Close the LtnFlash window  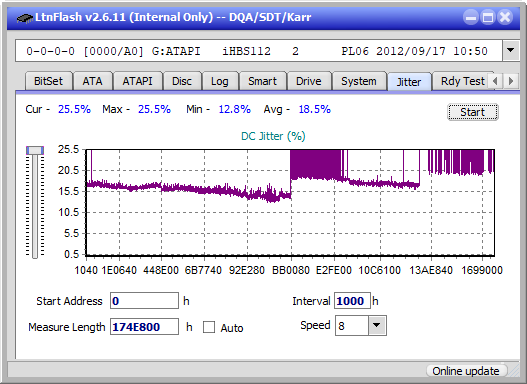505,17
